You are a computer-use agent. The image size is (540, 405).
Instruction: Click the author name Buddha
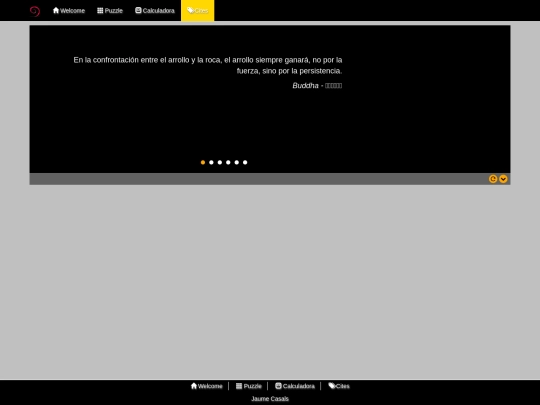305,86
